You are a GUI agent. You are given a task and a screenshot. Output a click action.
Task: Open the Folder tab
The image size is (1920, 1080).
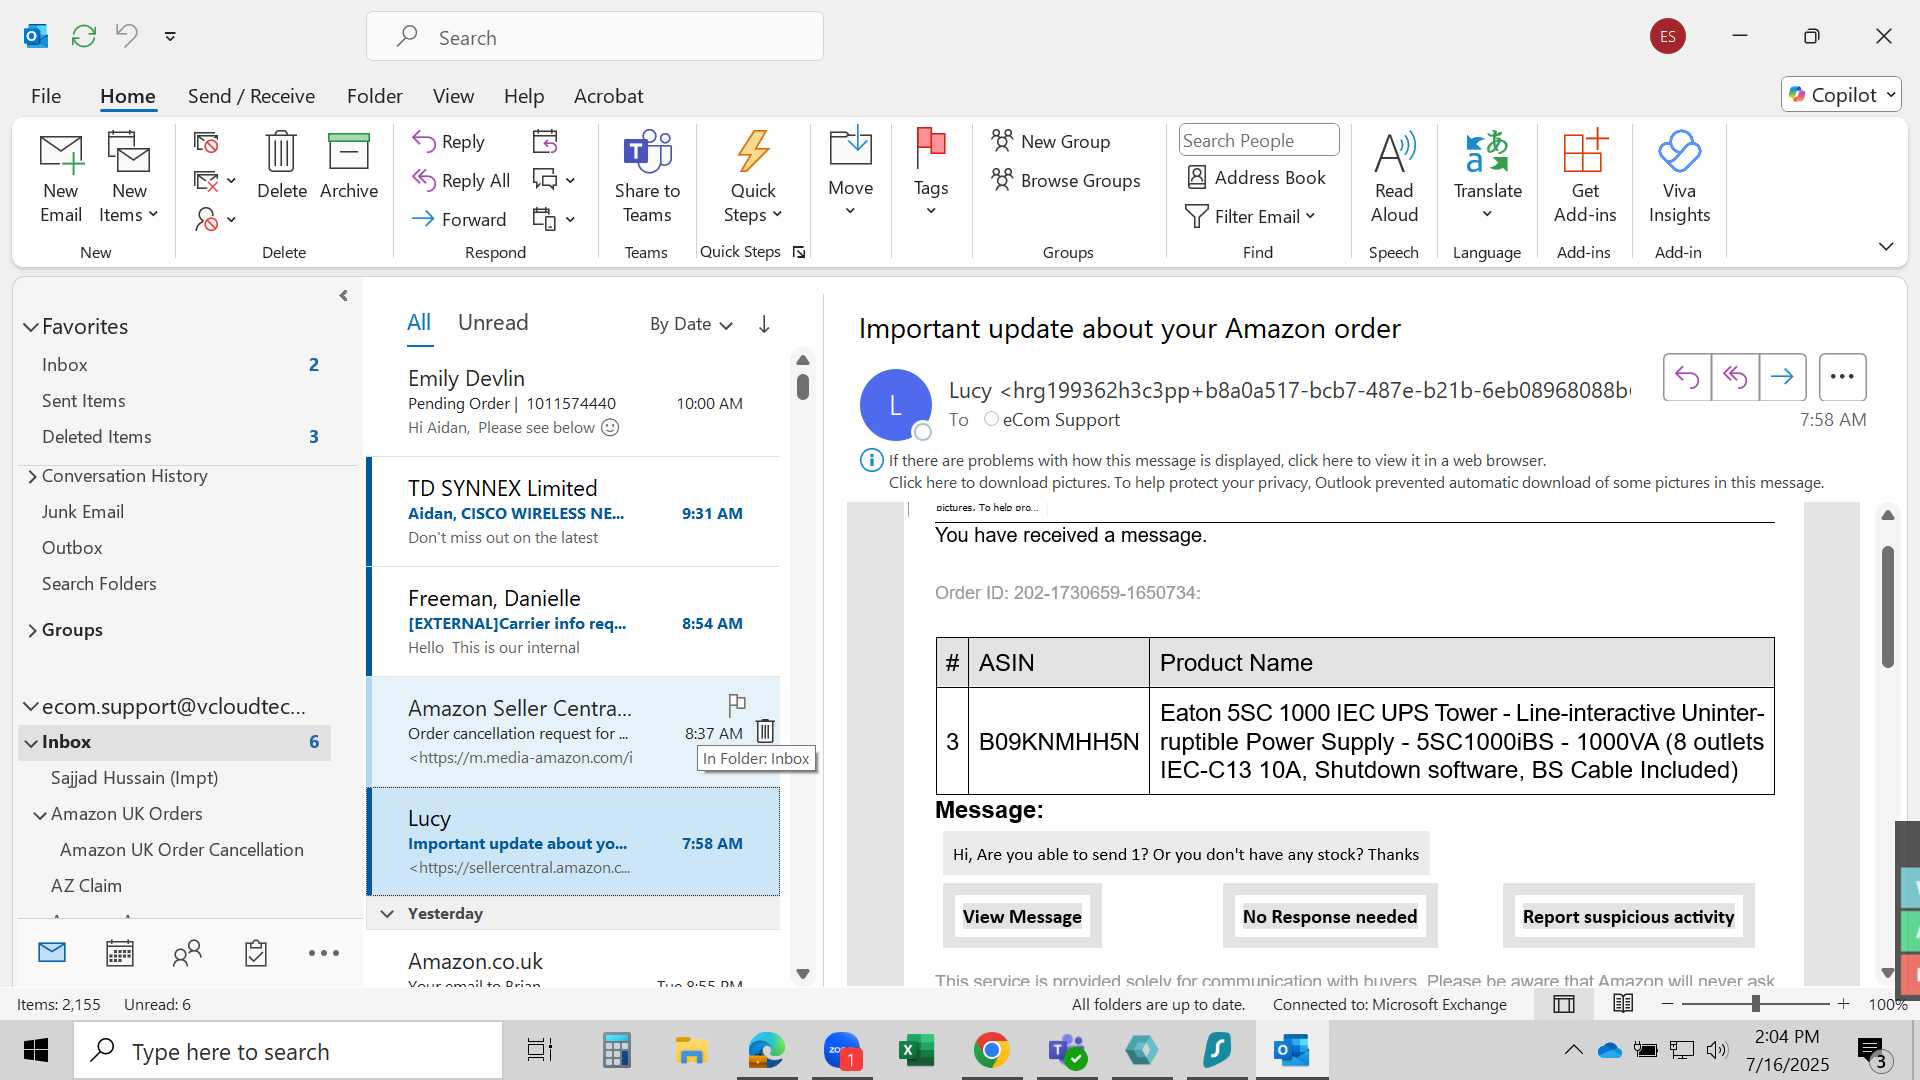point(374,96)
